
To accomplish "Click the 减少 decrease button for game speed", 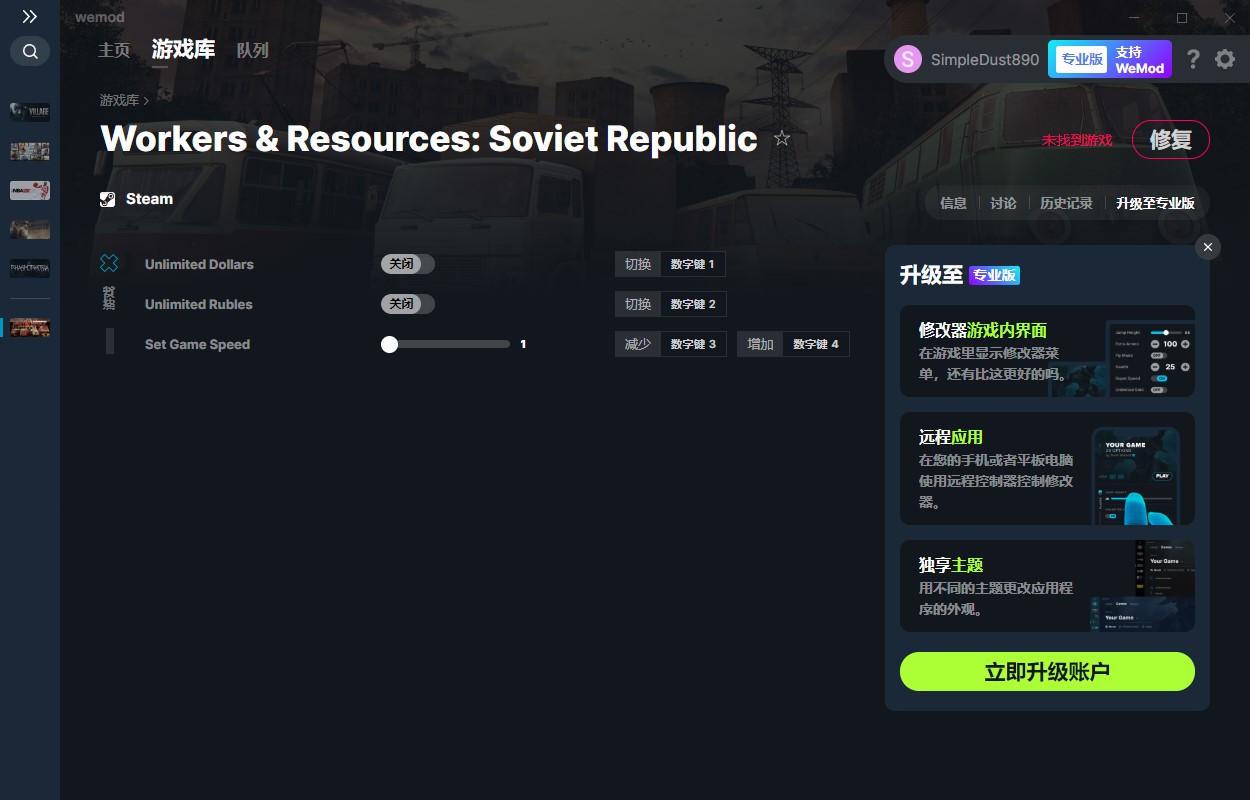I will click(638, 344).
